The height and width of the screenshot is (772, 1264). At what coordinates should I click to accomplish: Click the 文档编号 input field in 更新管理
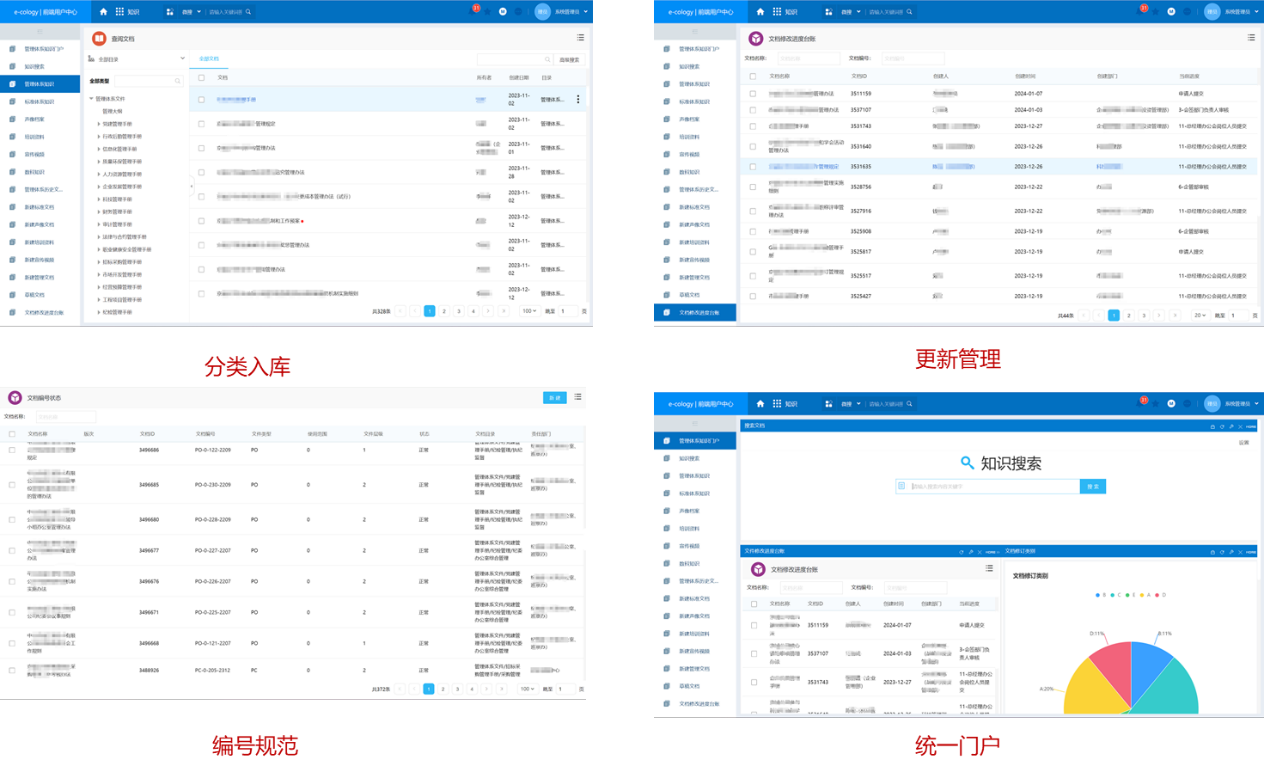pyautogui.click(x=914, y=59)
